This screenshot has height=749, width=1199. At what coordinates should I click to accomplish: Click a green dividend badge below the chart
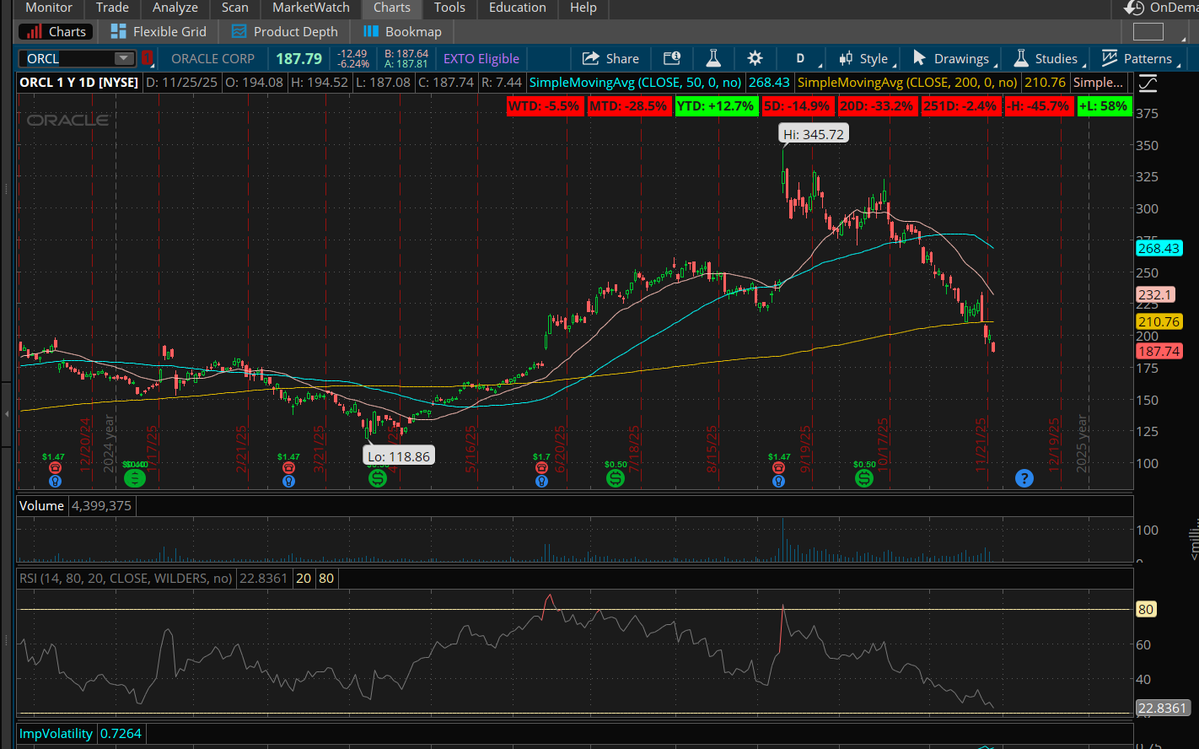[134, 478]
